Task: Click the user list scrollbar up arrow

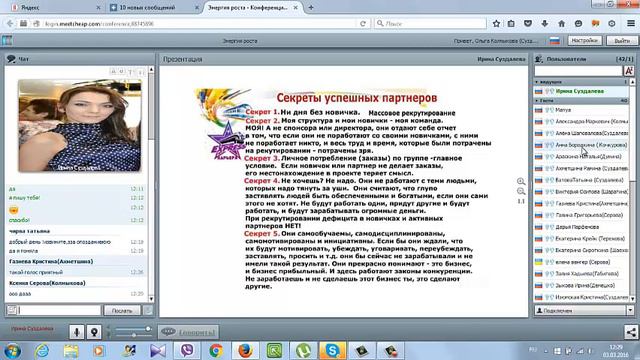Action: coord(632,82)
